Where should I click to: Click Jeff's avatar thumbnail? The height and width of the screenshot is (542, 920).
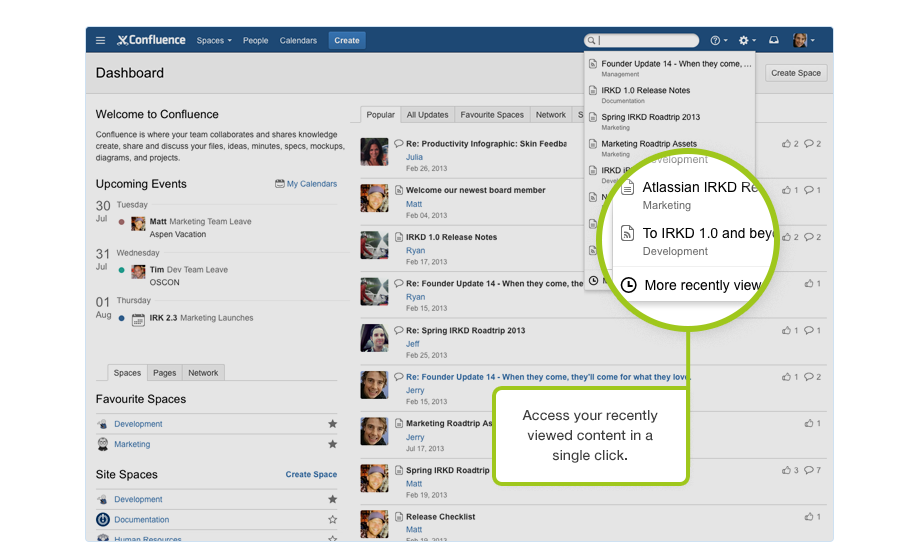(x=374, y=338)
